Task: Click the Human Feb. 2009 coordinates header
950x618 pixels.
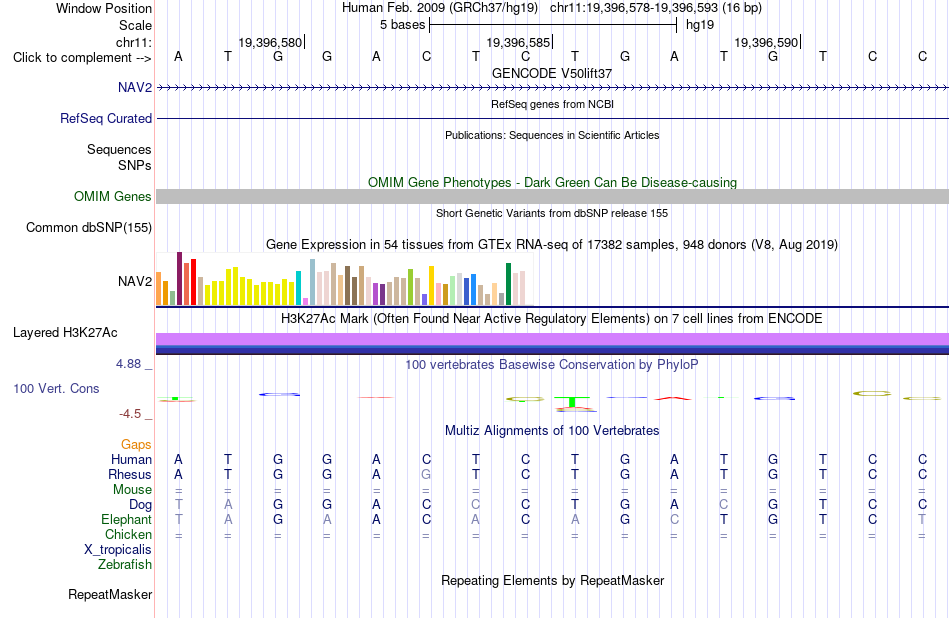Action: pyautogui.click(x=552, y=8)
